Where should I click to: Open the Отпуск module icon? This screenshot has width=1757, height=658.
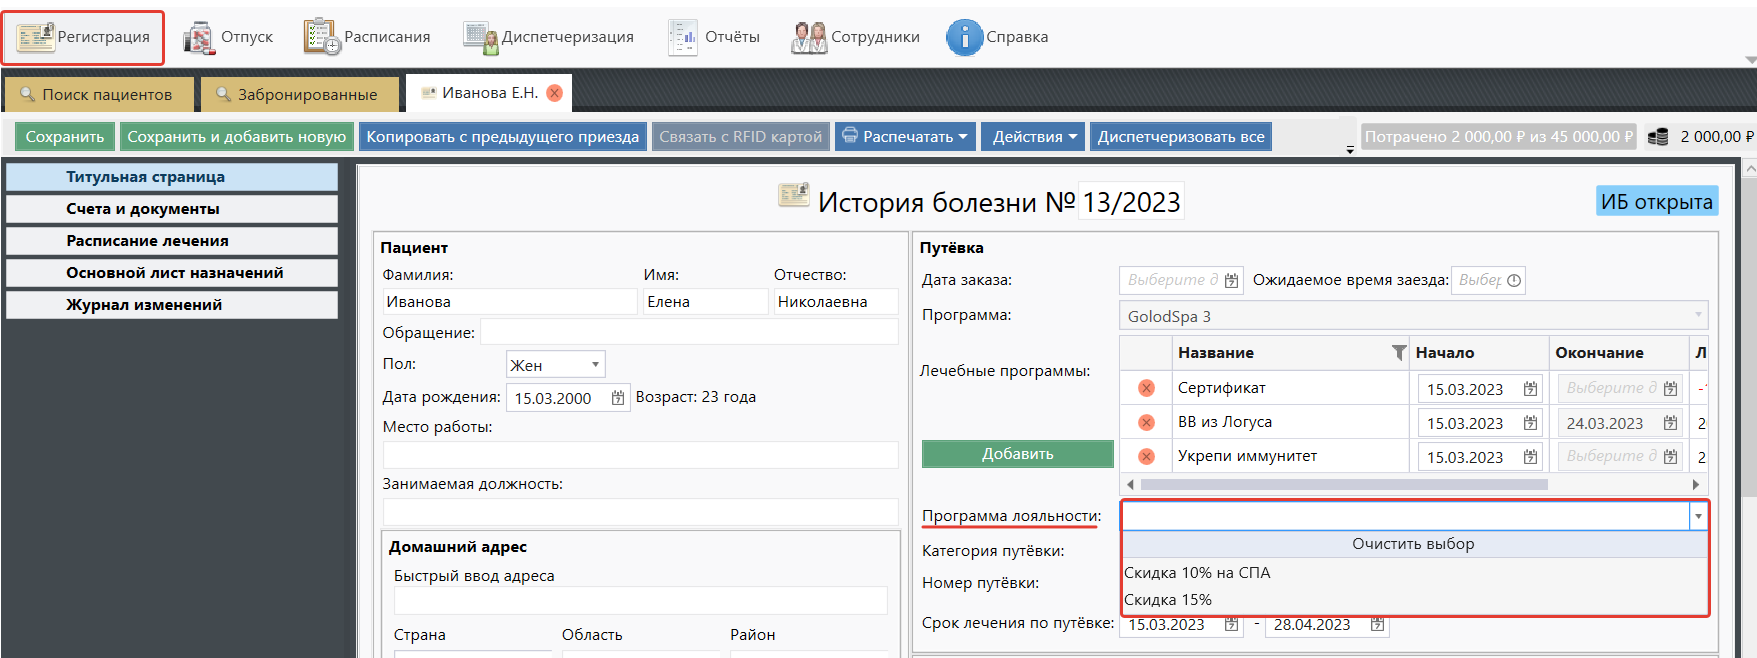(199, 37)
